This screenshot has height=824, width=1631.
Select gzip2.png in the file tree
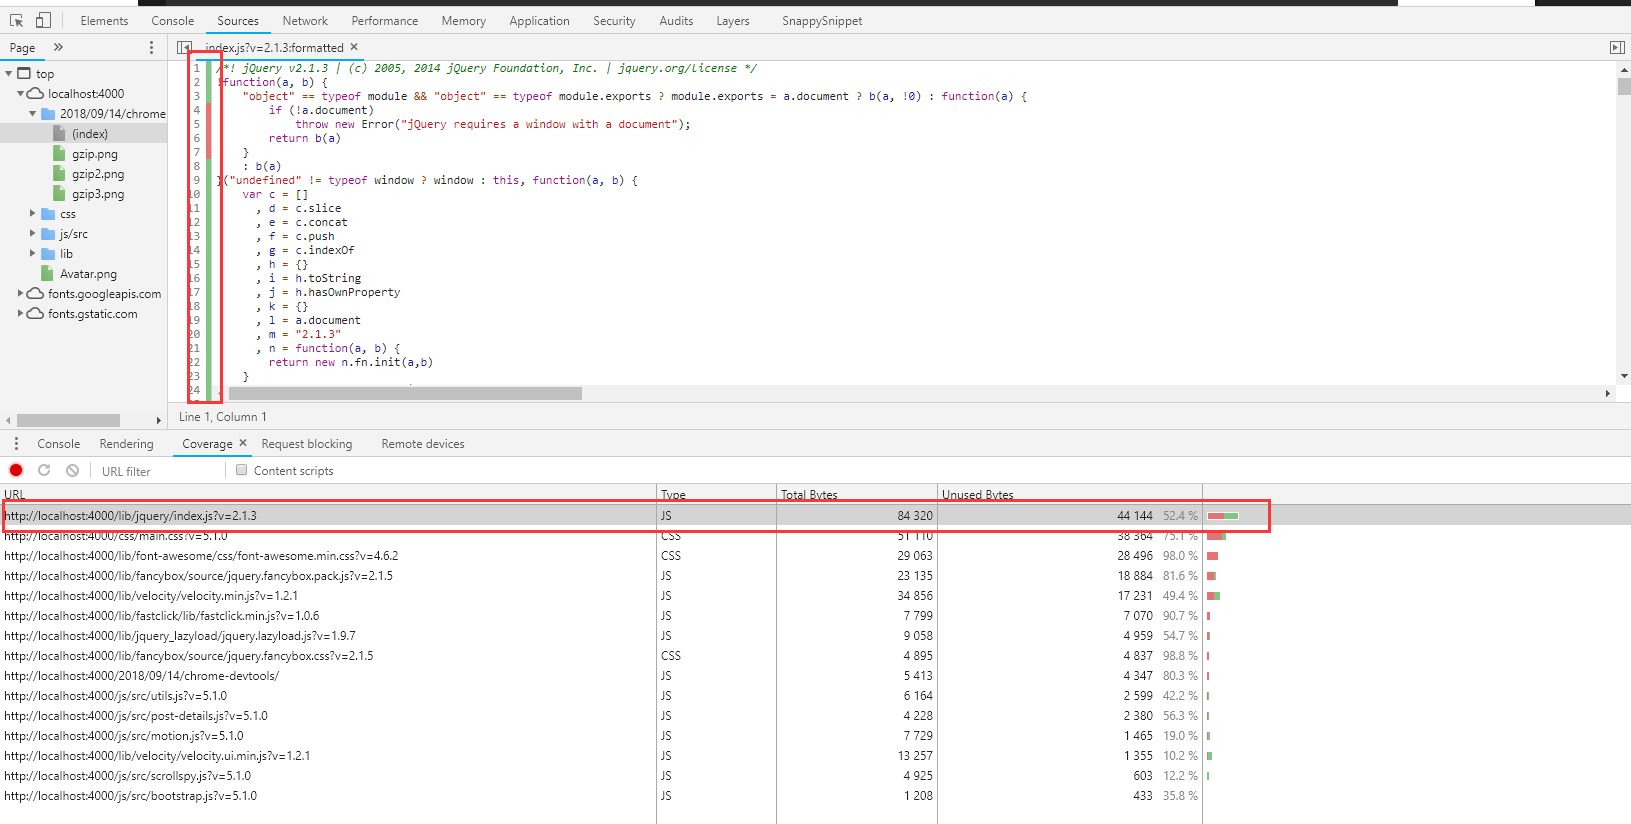[98, 174]
